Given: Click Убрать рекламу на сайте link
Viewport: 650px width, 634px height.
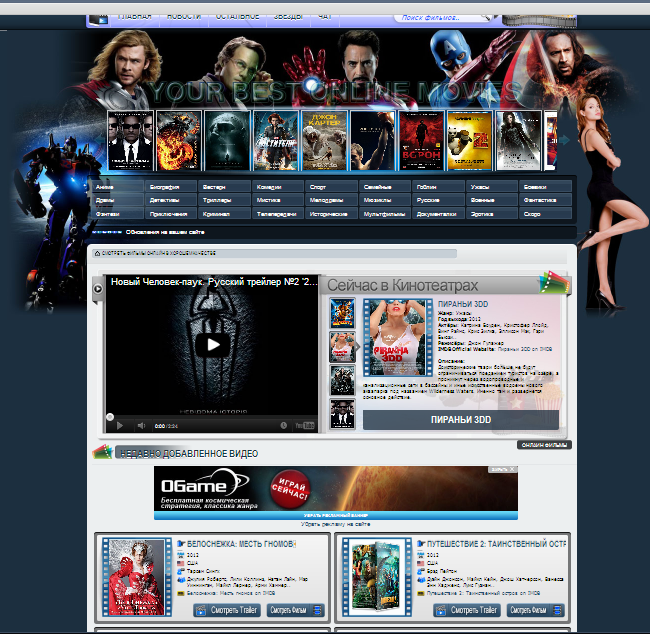Looking at the screenshot, I should tap(335, 524).
